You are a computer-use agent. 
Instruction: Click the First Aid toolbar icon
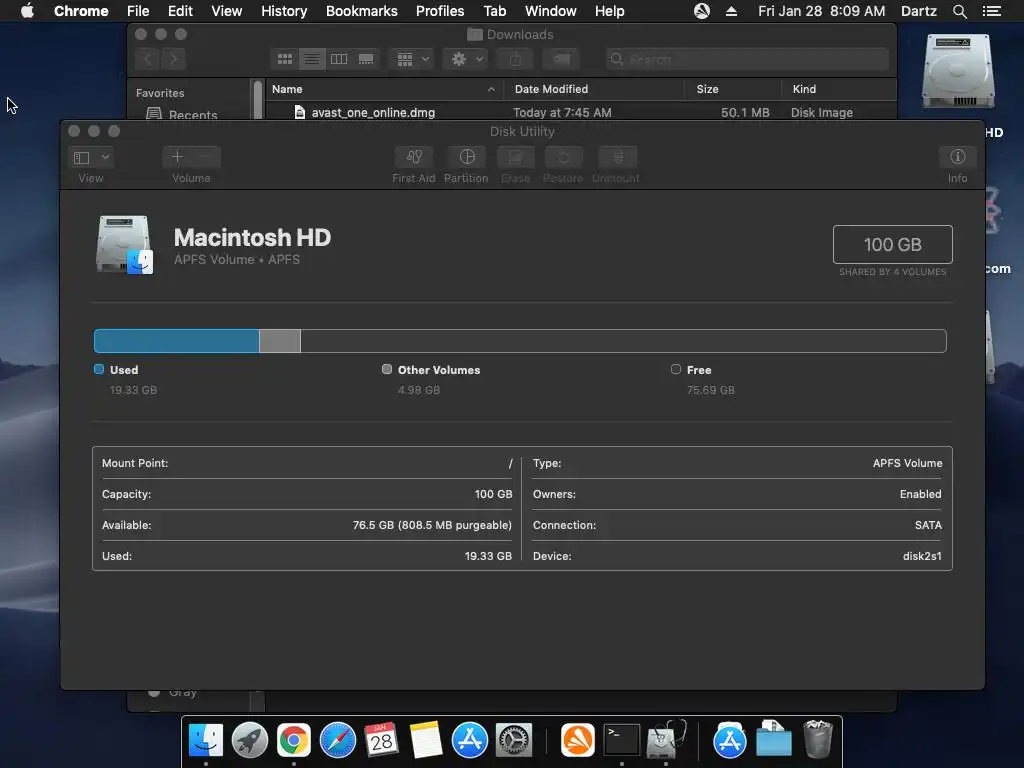point(413,157)
